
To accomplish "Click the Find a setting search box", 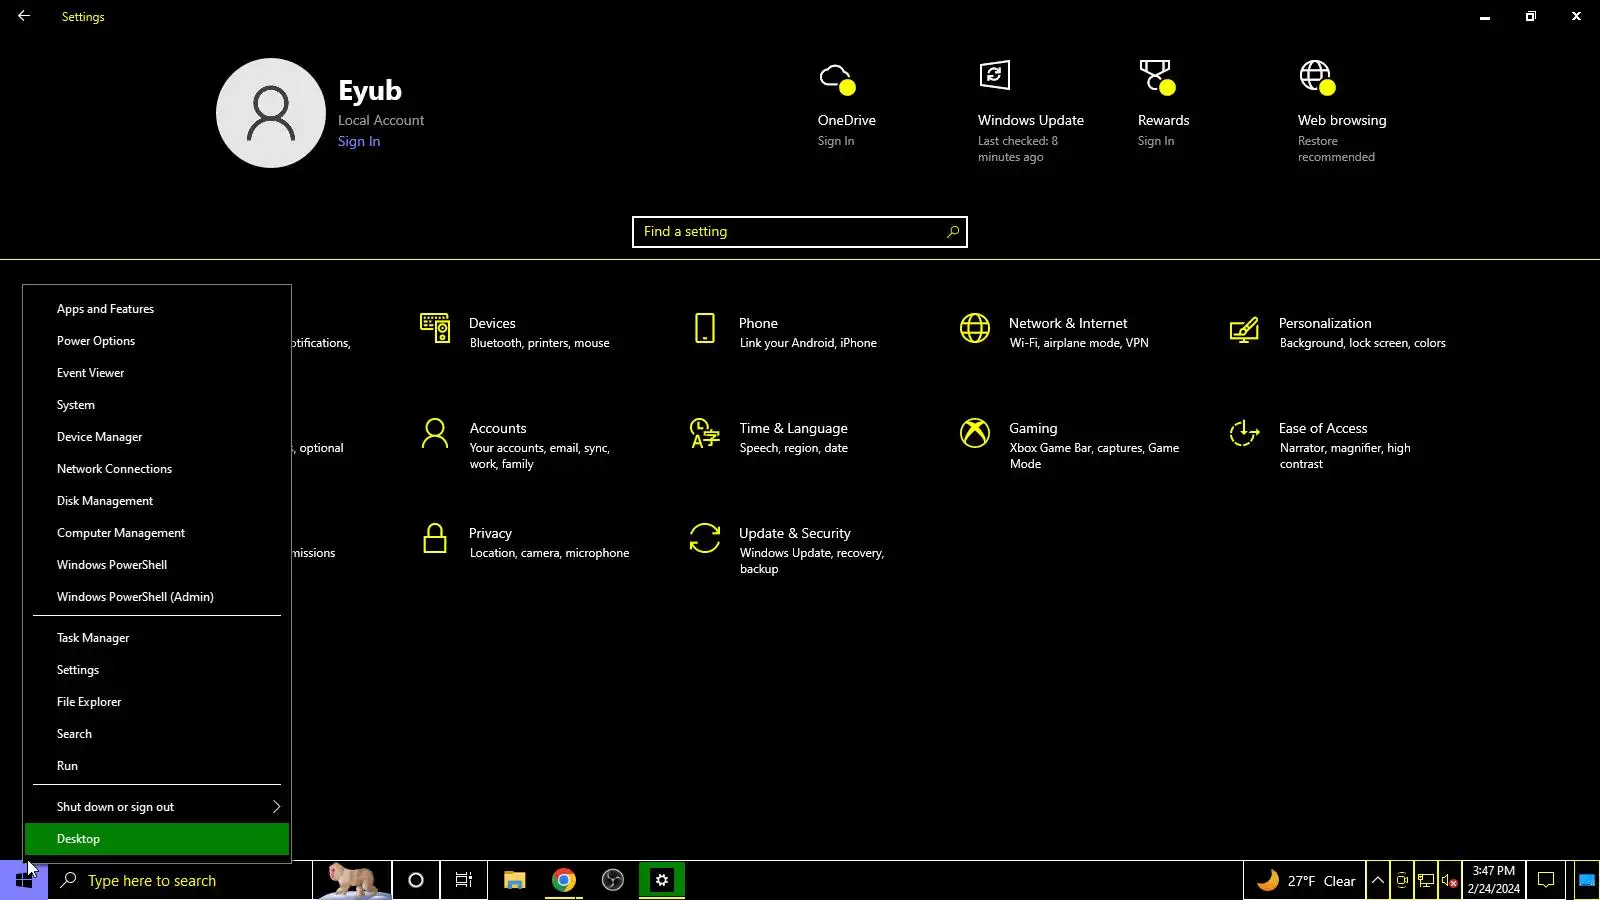I will pyautogui.click(x=800, y=232).
